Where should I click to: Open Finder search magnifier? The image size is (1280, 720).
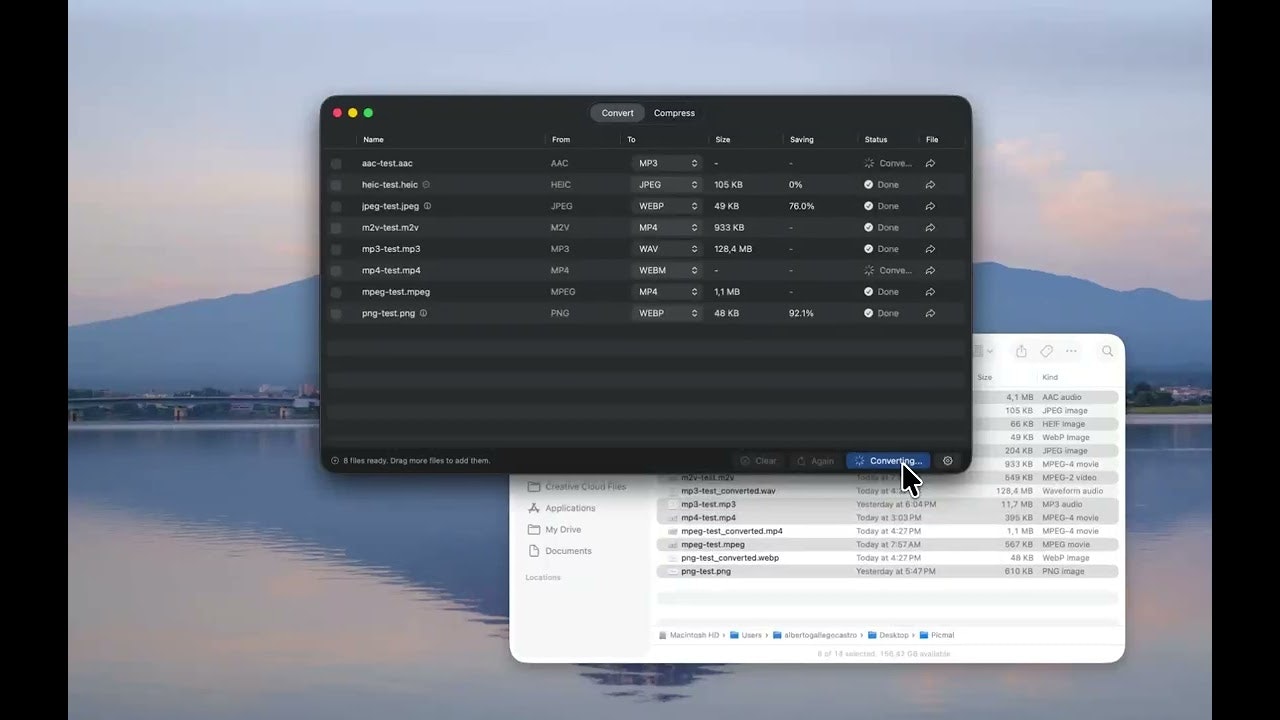point(1107,351)
